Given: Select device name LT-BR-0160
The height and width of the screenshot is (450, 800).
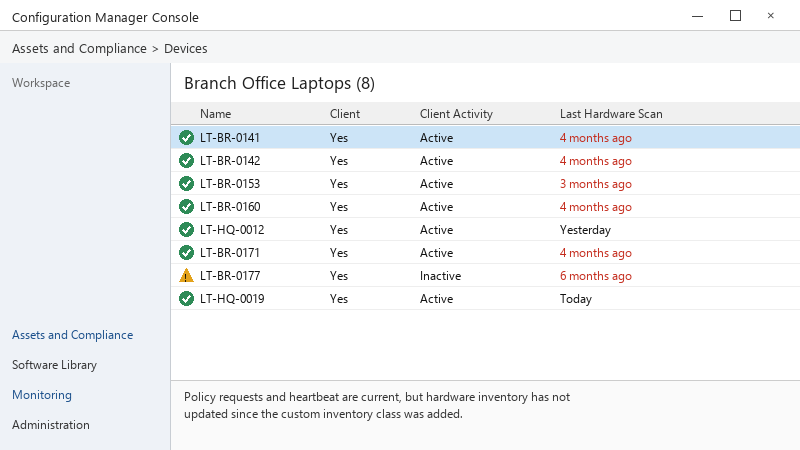Looking at the screenshot, I should click(x=230, y=207).
